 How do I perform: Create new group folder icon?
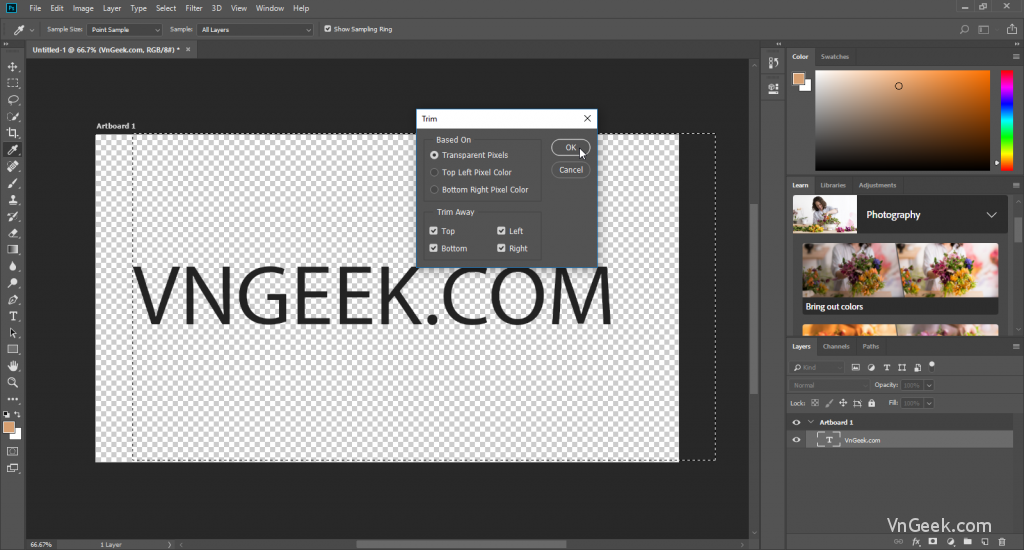tap(968, 542)
